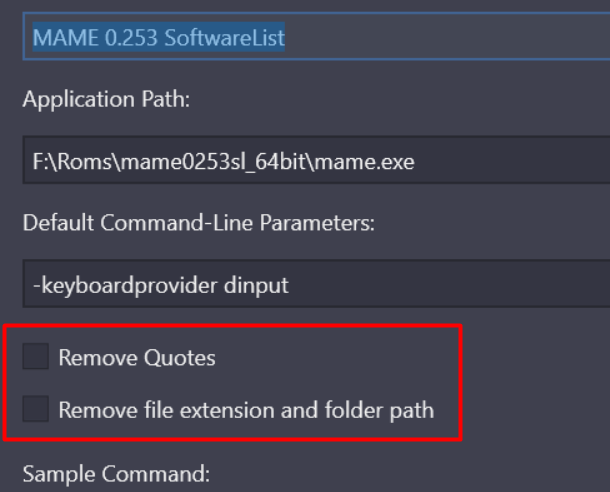Click the 'Default Command-Line Parameters:' label
Viewport: 610px width, 492px height.
click(x=199, y=223)
